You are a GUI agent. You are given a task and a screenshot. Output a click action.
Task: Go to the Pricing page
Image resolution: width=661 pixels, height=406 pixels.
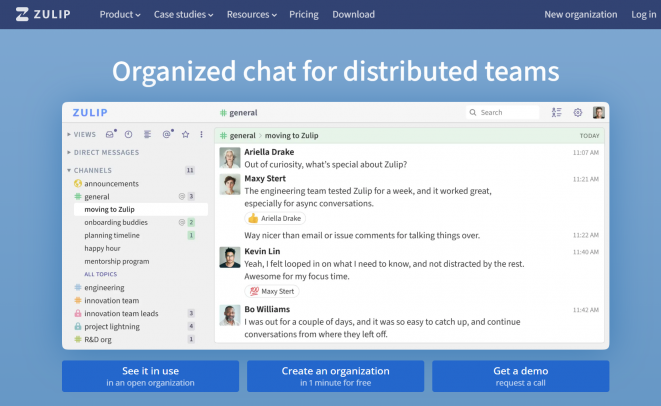click(x=304, y=14)
